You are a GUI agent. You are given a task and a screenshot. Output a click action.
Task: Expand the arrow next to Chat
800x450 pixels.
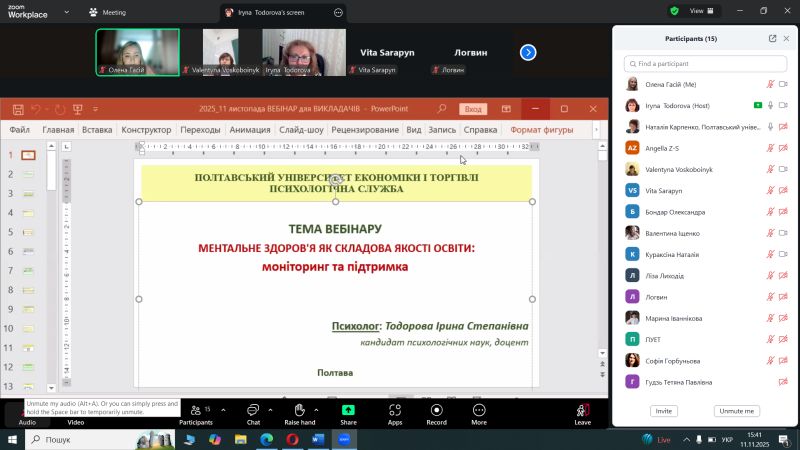pyautogui.click(x=272, y=410)
